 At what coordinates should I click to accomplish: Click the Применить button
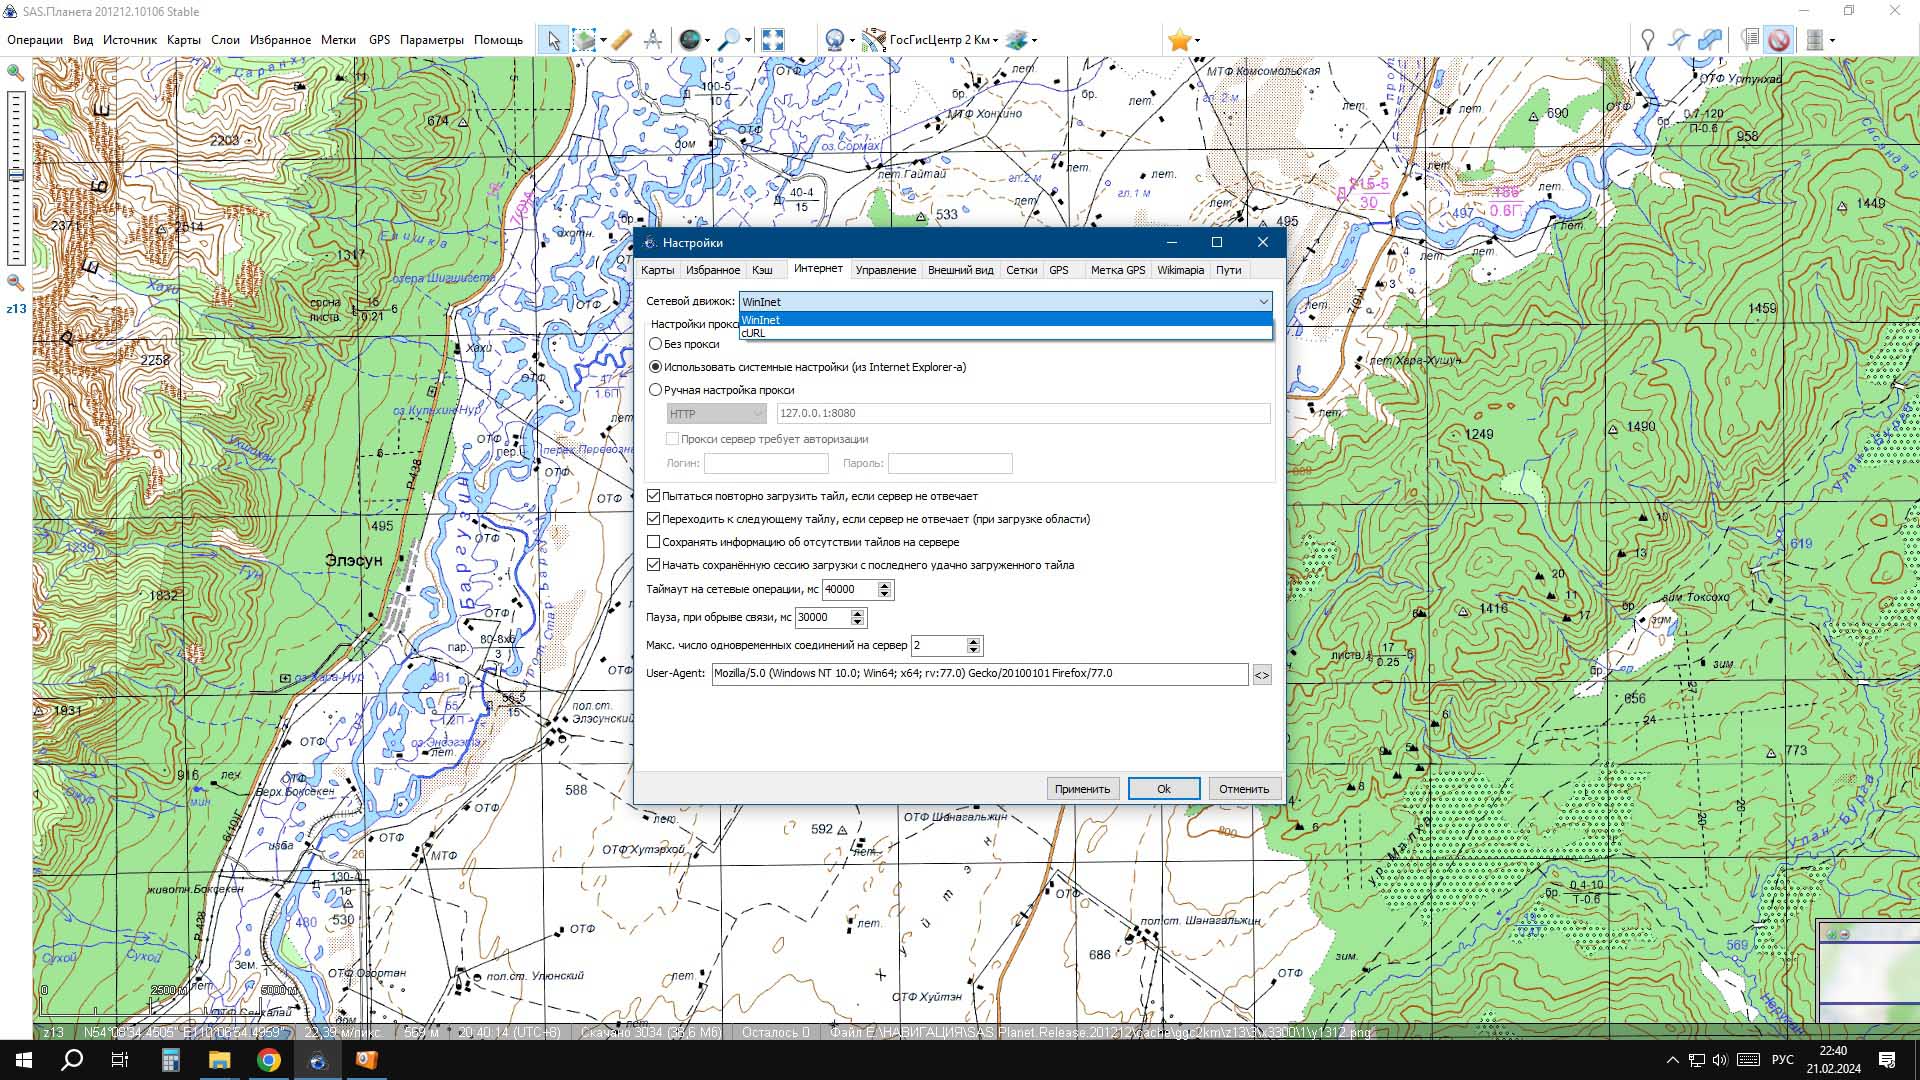(1082, 789)
